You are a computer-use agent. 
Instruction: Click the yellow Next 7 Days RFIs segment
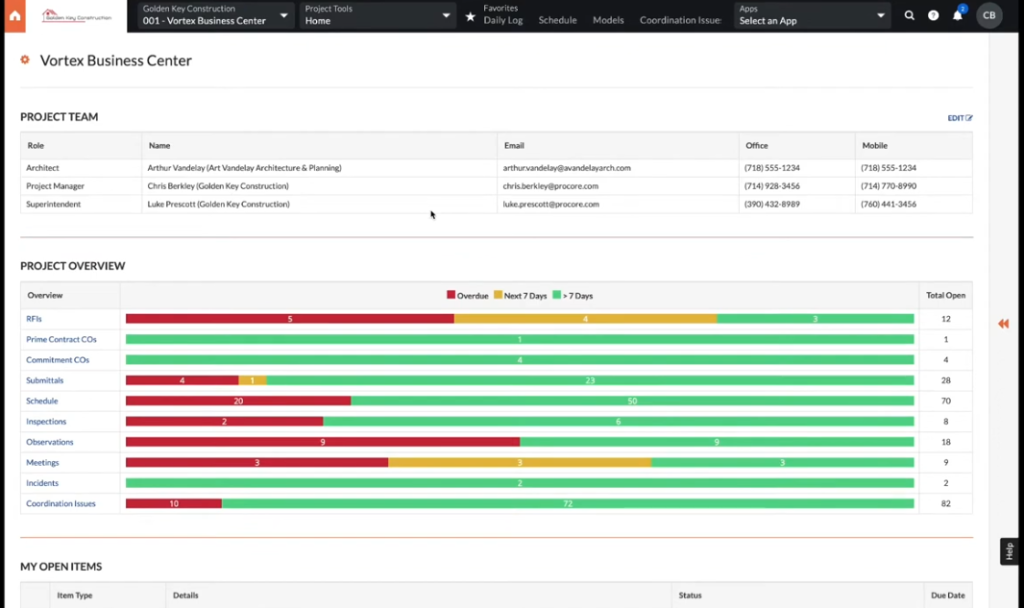pyautogui.click(x=585, y=319)
